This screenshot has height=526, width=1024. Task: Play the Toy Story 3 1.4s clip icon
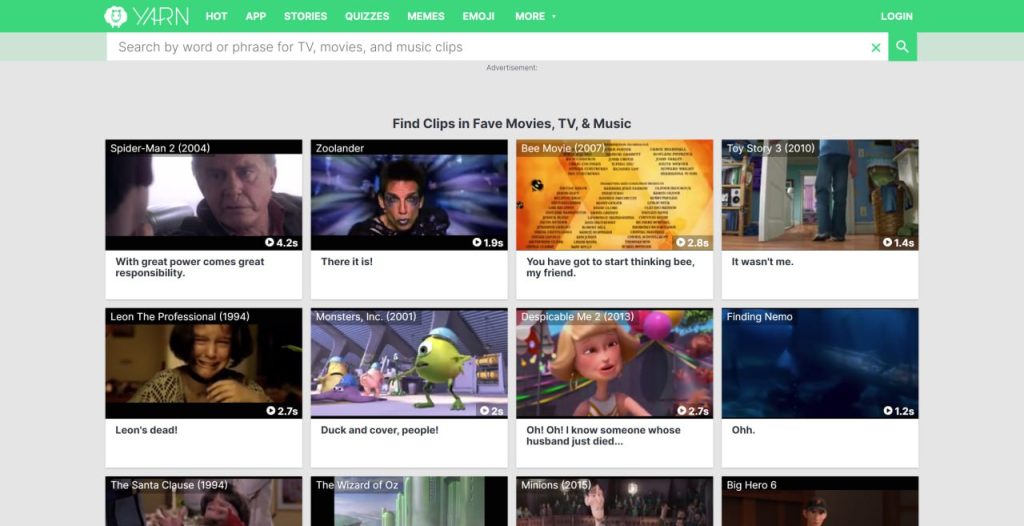click(x=888, y=242)
